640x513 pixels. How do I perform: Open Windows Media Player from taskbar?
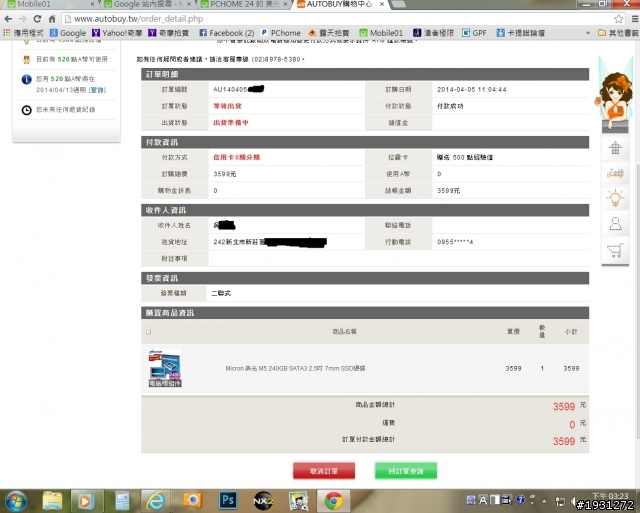tap(85, 501)
